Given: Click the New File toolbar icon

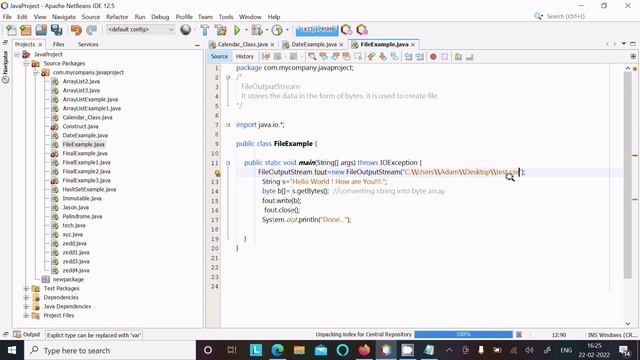Looking at the screenshot, I should click(11, 30).
